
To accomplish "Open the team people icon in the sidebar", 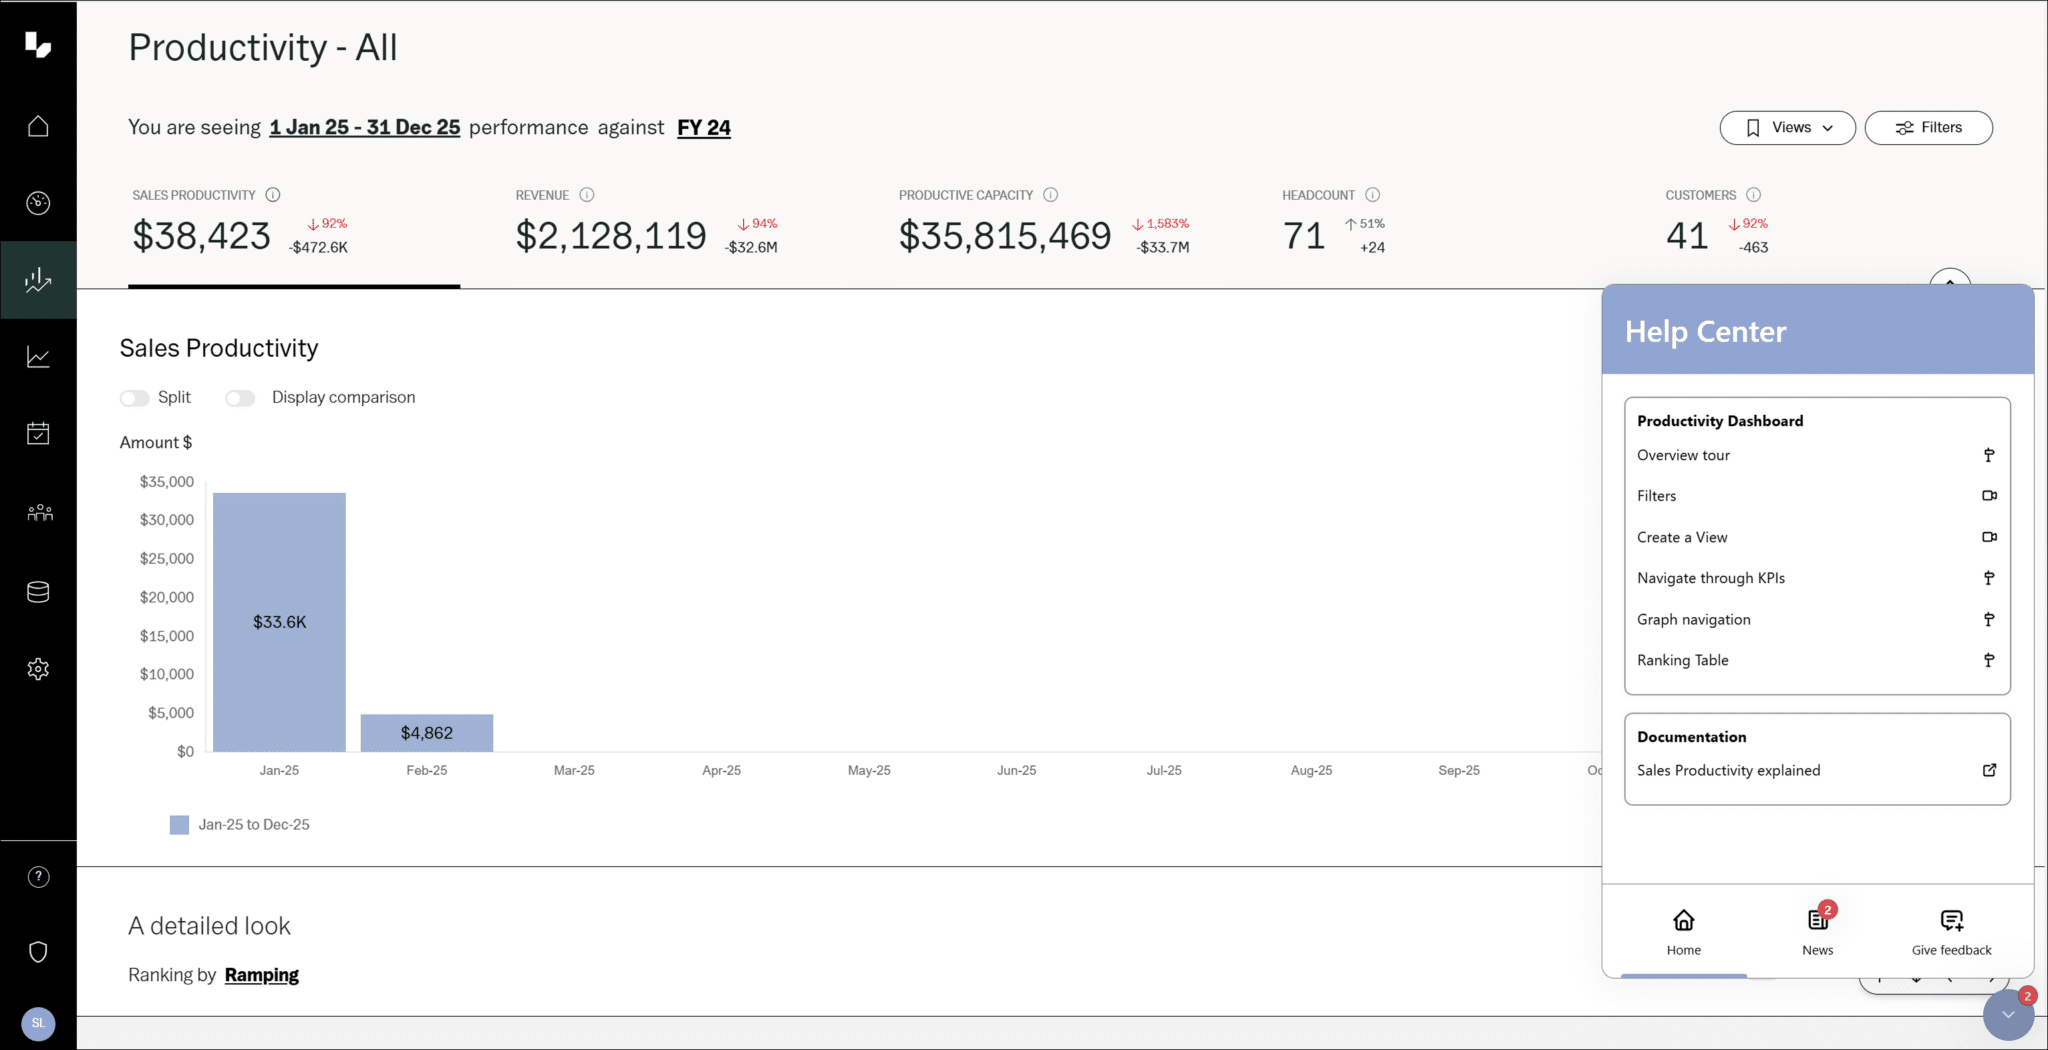I will 38,512.
